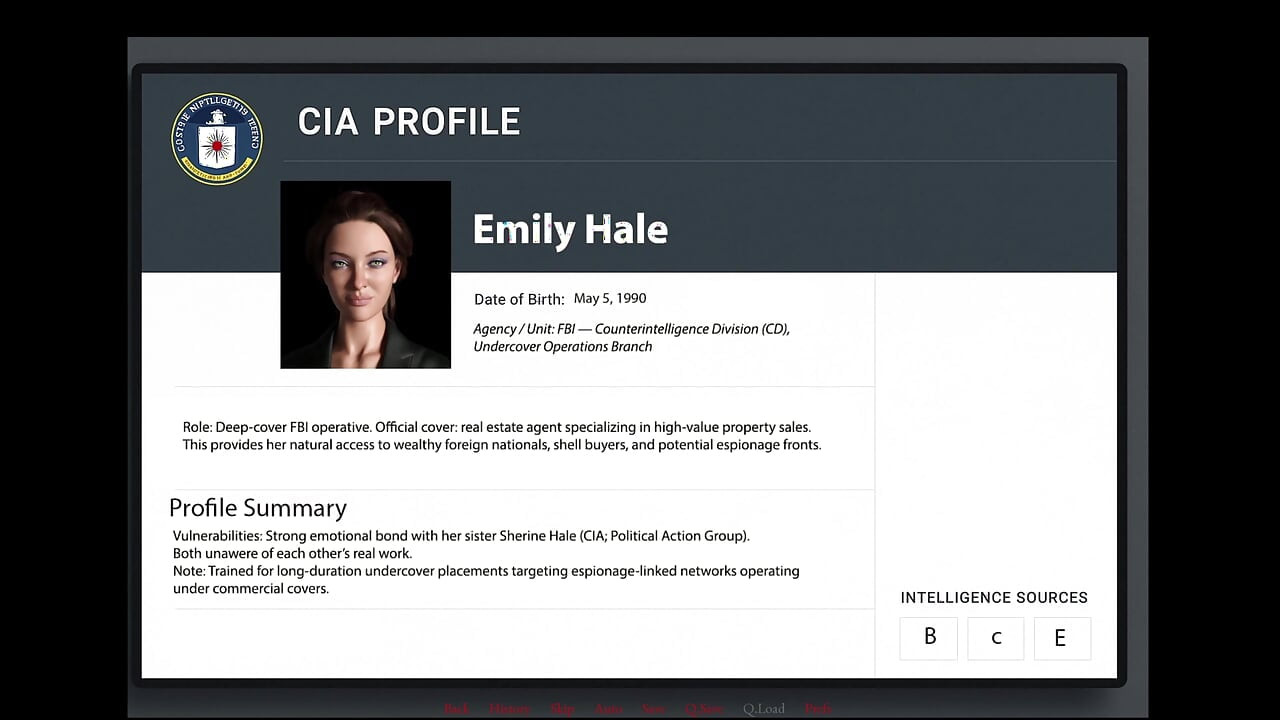The image size is (1280, 720).
Task: Click the INTELLIGENCE SOURCES label
Action: [994, 597]
